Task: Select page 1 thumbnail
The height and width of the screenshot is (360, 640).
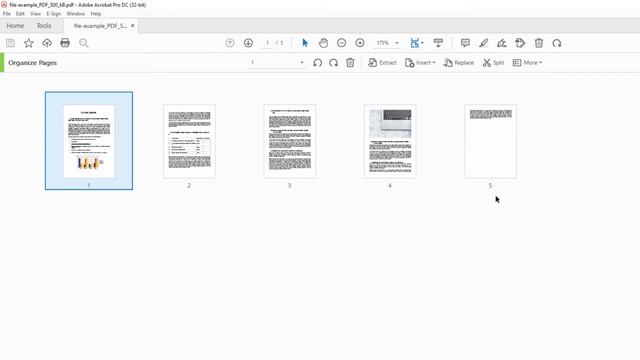Action: point(89,141)
